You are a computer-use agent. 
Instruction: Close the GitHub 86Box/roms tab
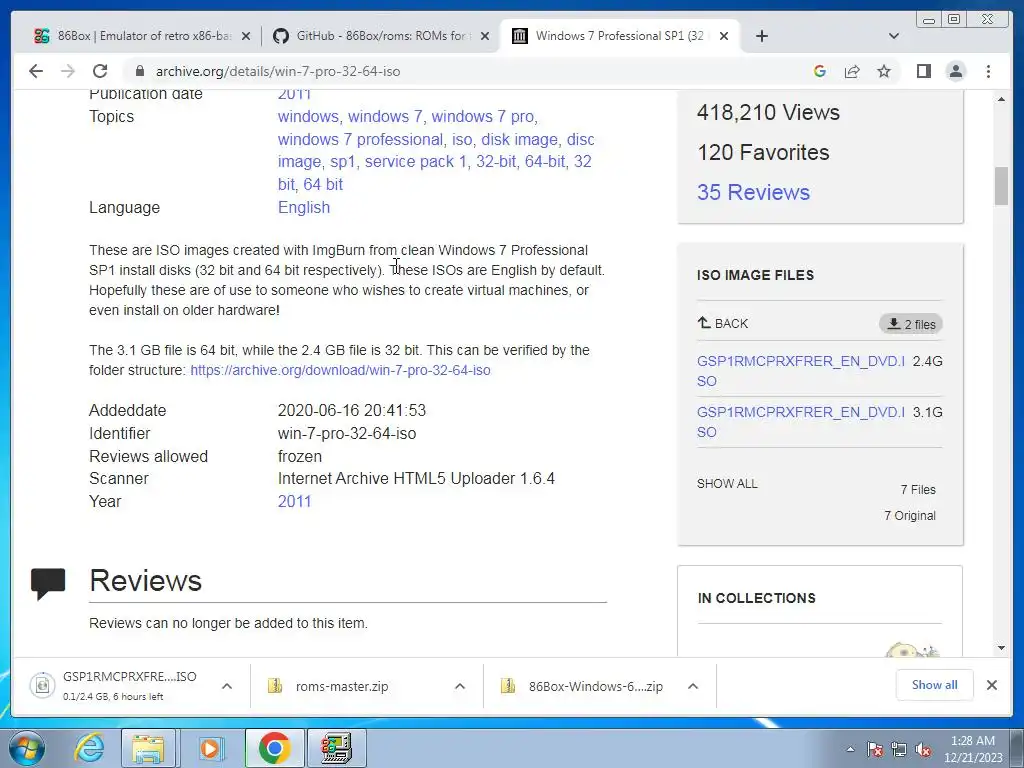[485, 36]
